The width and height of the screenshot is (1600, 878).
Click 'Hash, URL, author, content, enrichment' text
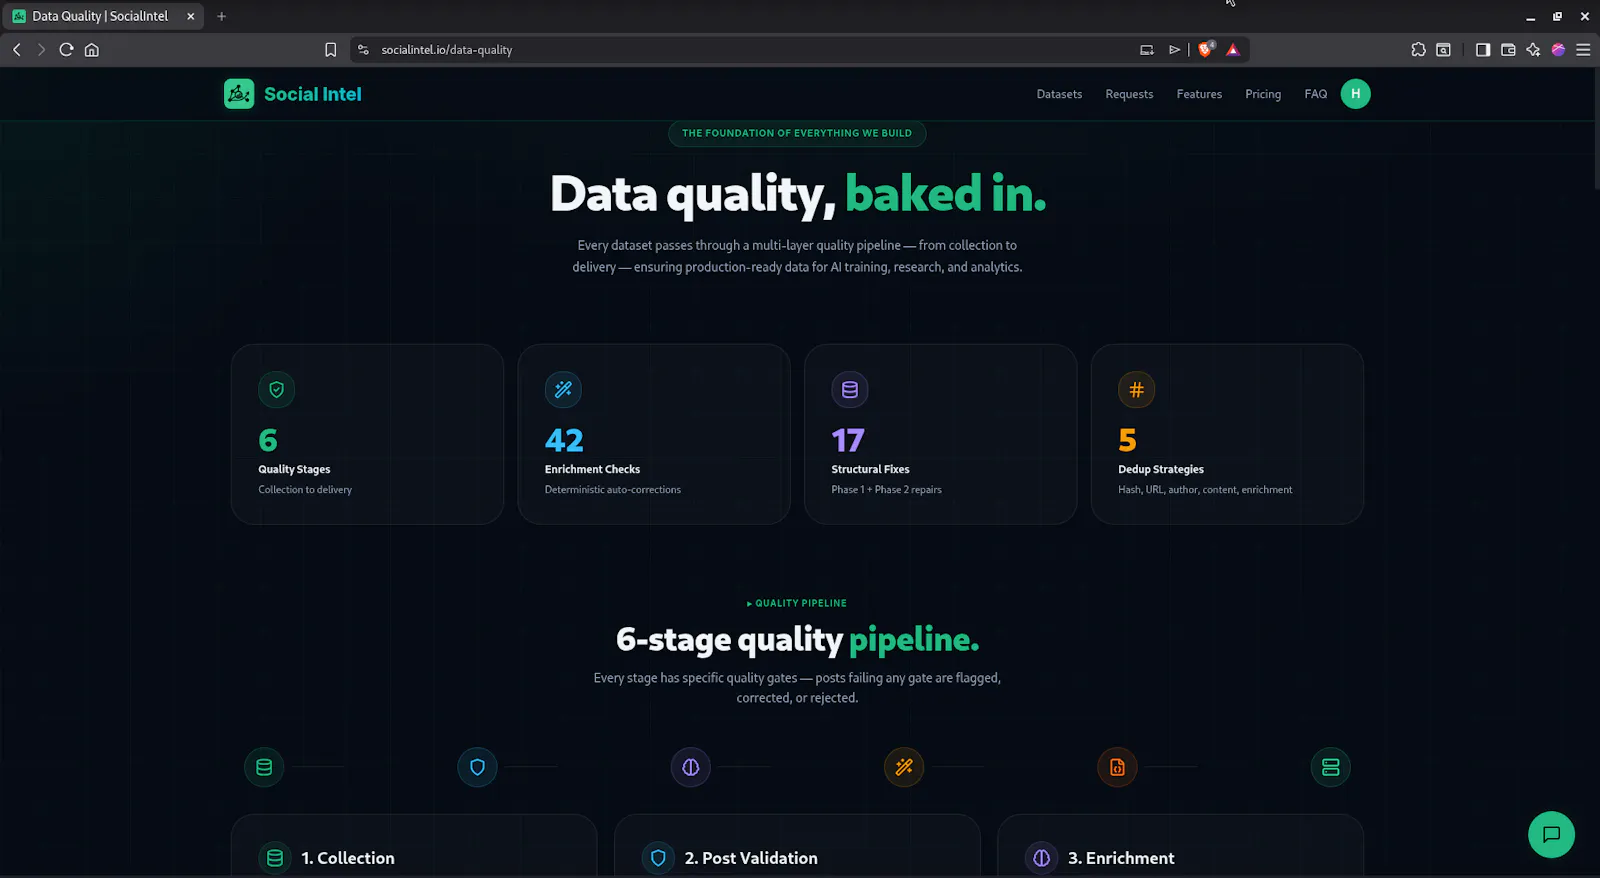click(x=1205, y=490)
